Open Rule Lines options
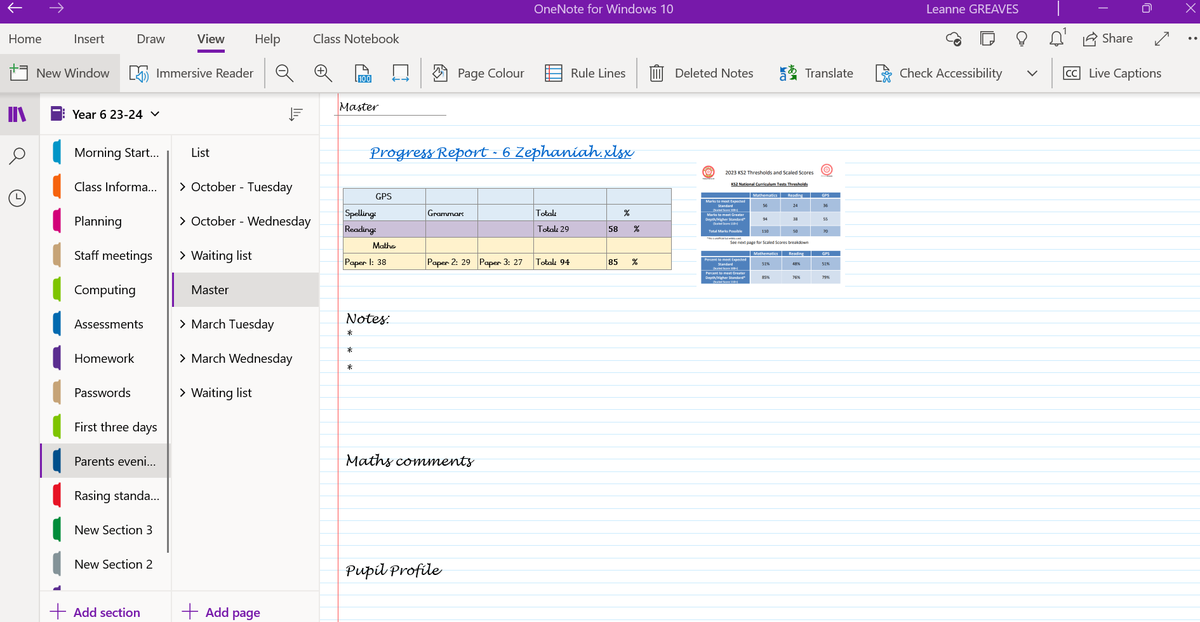The image size is (1200, 622). [585, 73]
